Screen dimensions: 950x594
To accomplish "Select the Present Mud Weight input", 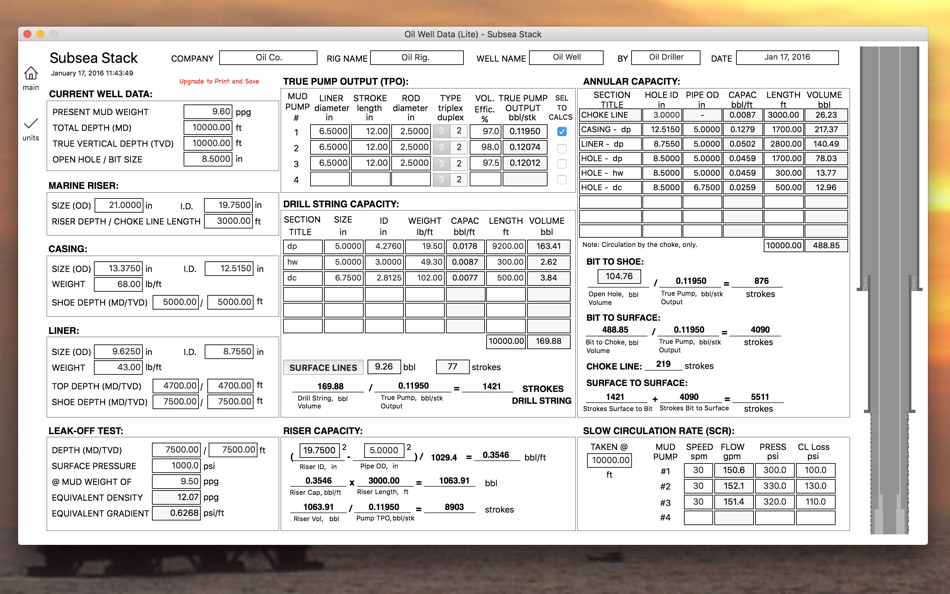I will pyautogui.click(x=208, y=112).
